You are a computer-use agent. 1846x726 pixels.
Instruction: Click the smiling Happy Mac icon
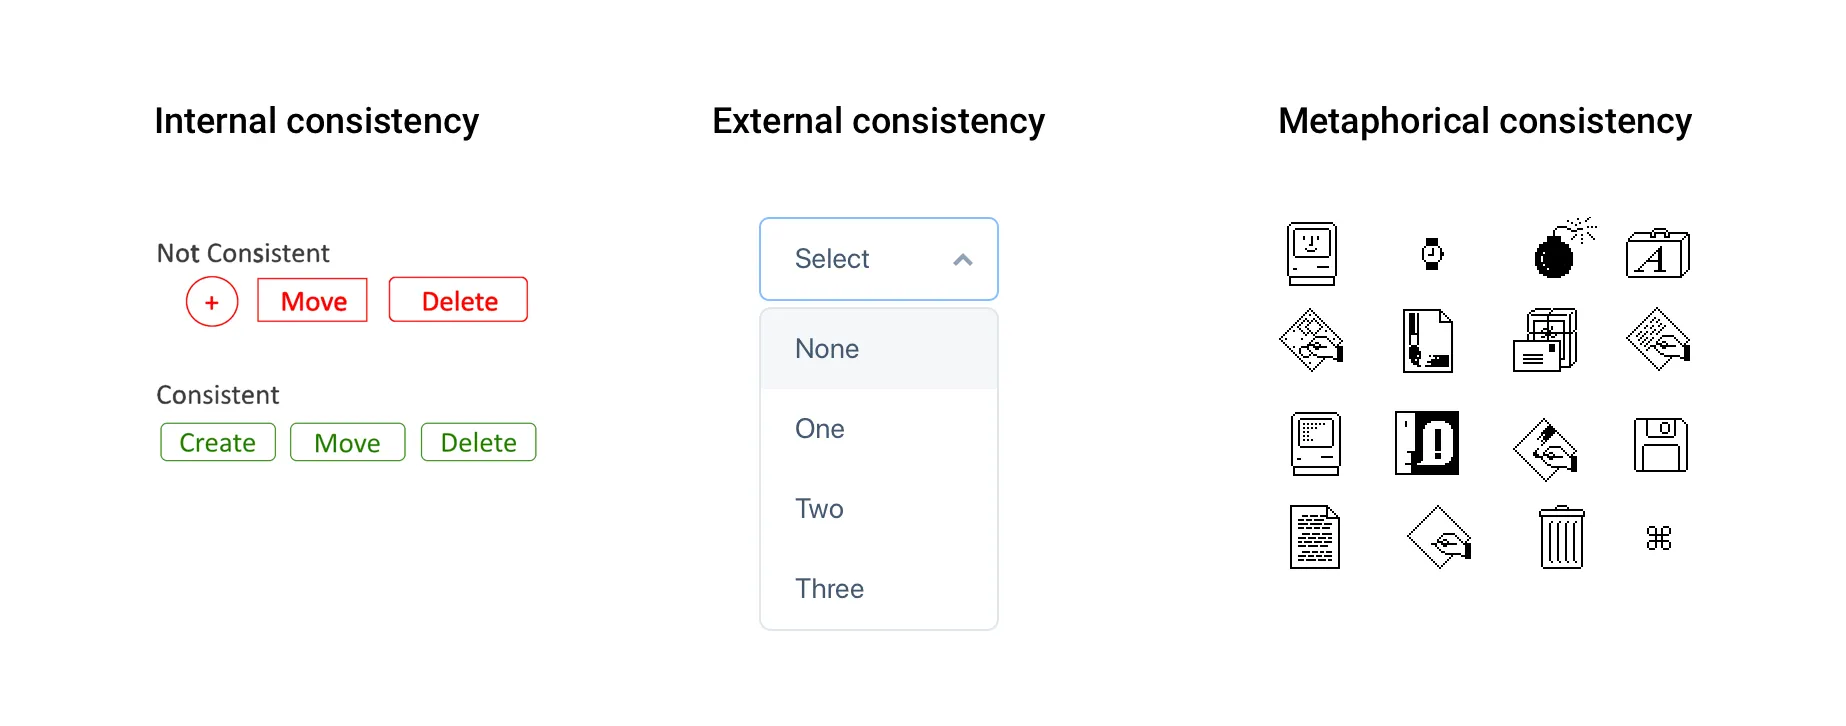point(1311,253)
